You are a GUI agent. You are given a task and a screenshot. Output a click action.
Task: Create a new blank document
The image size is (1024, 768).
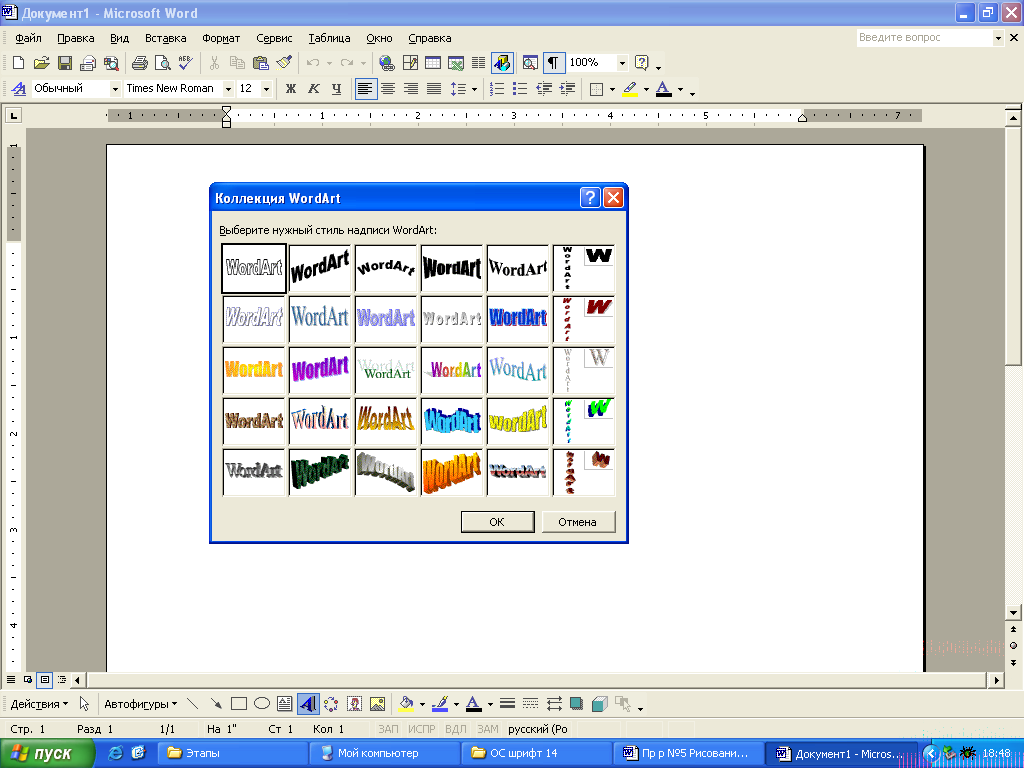18,63
